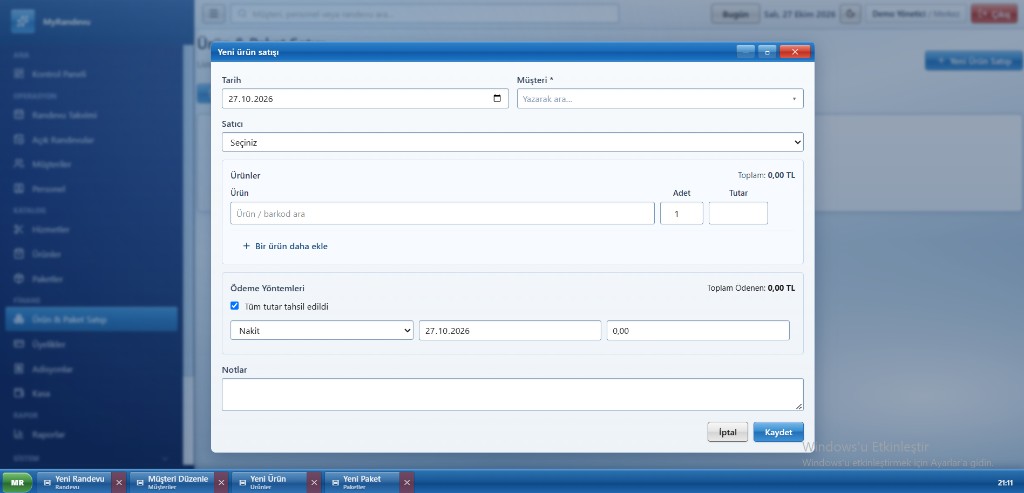Image resolution: width=1024 pixels, height=493 pixels.
Task: Click the green MR start button
Action: point(18,483)
